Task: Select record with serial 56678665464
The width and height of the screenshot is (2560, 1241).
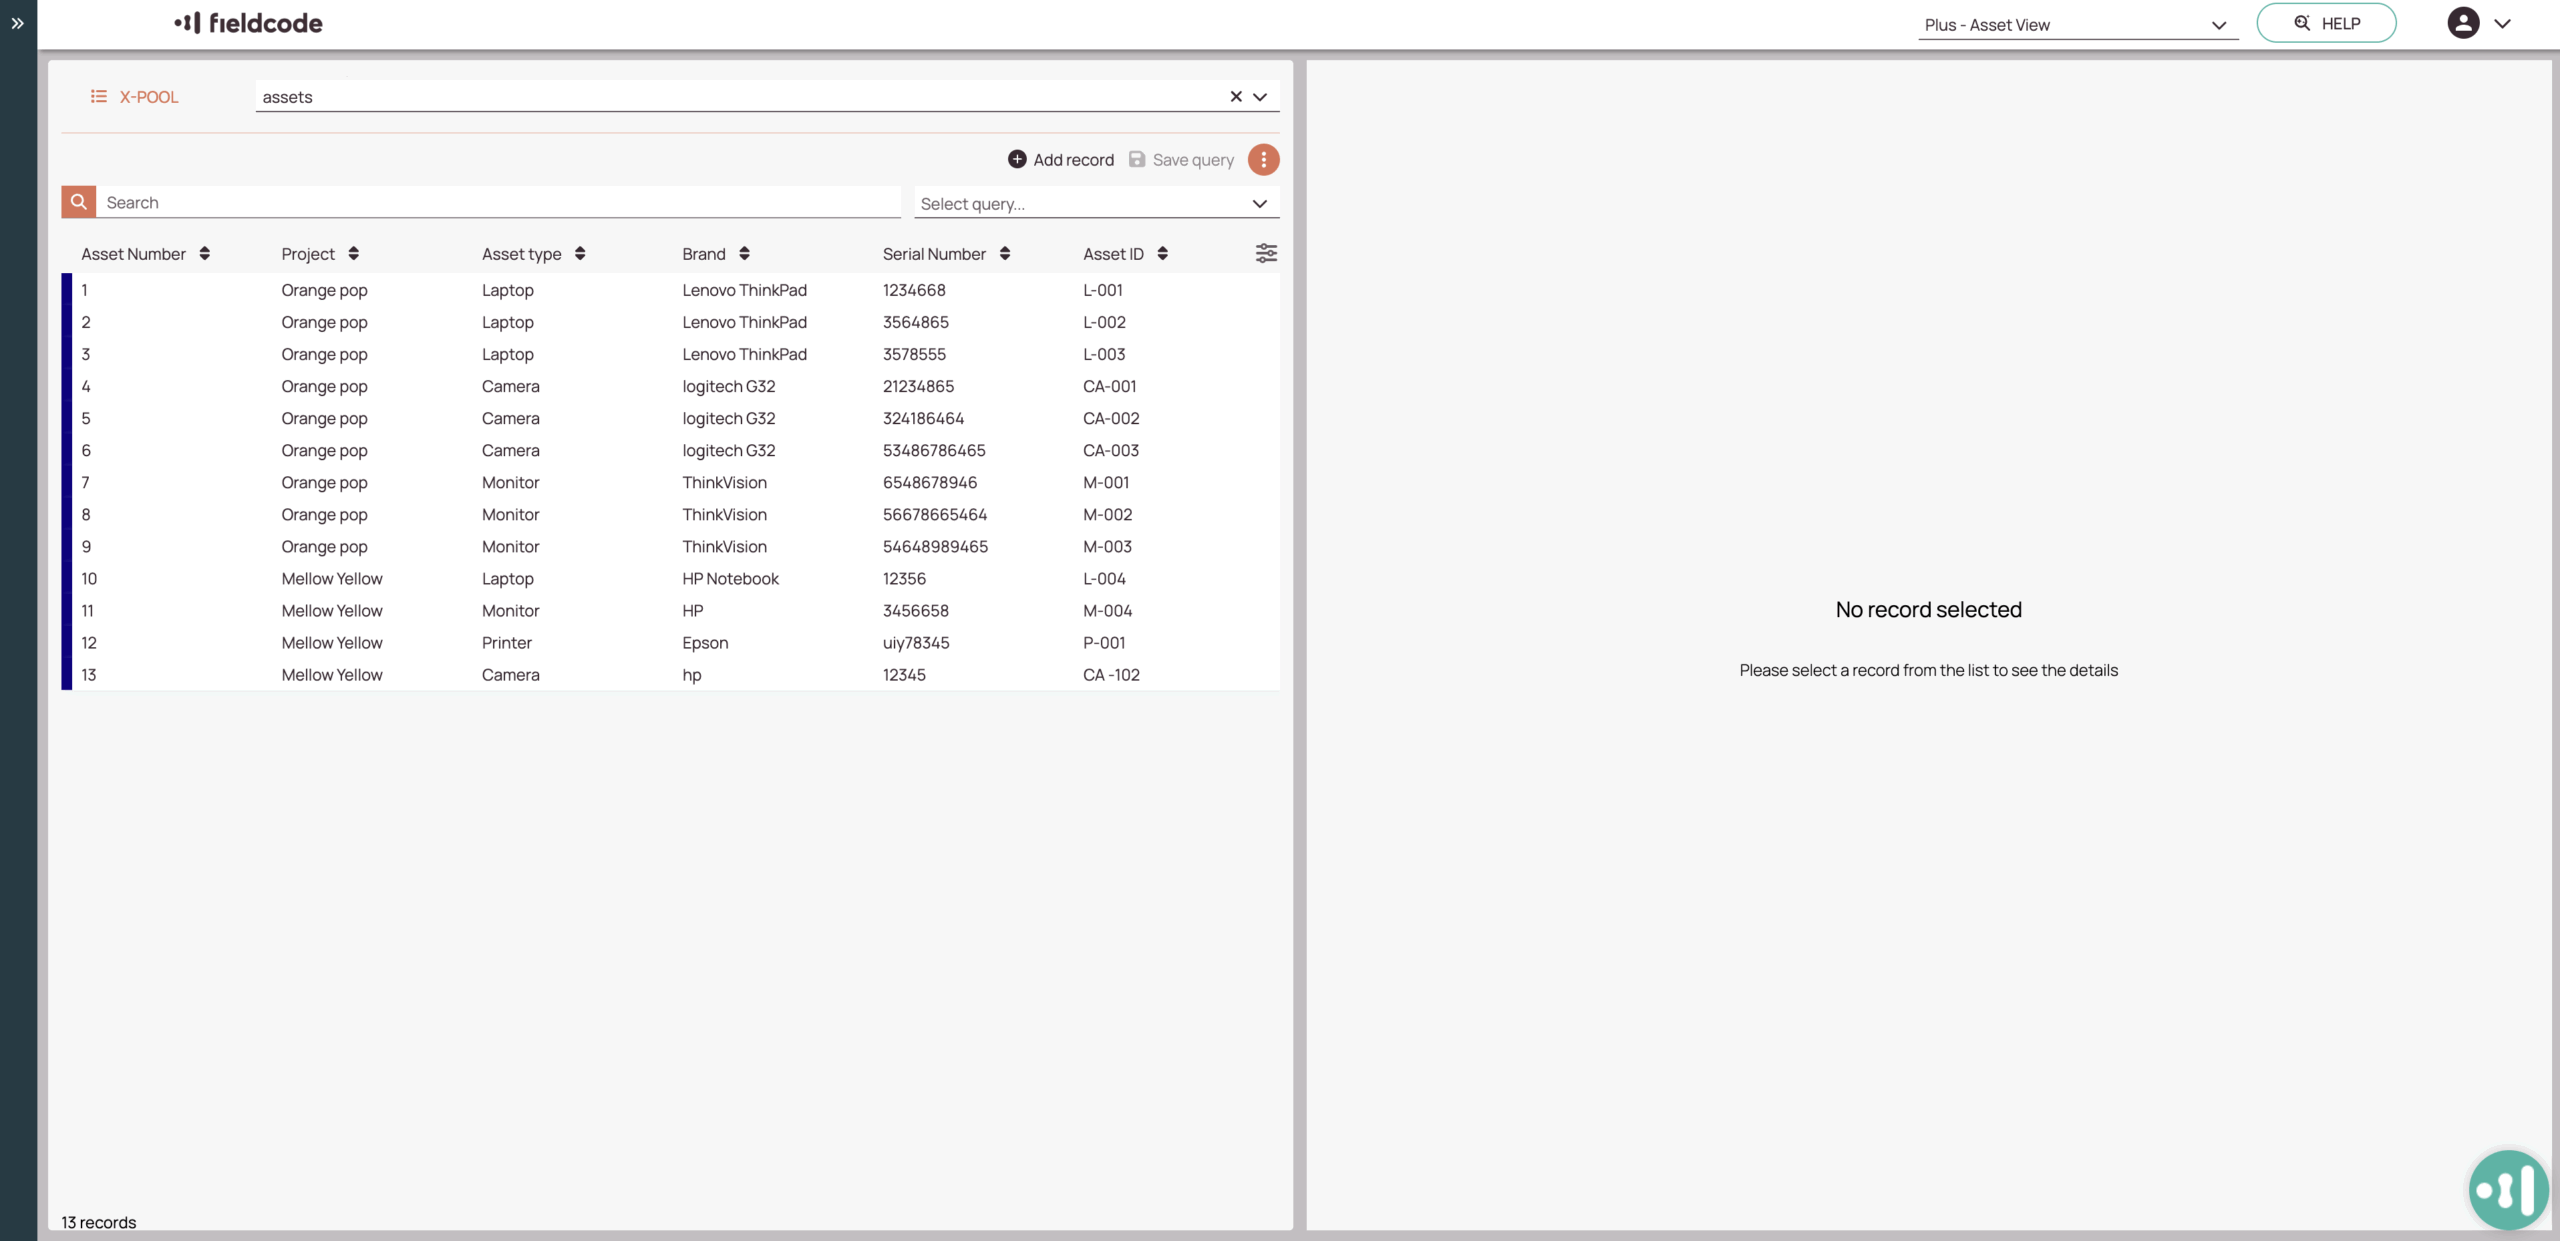Action: [x=670, y=514]
